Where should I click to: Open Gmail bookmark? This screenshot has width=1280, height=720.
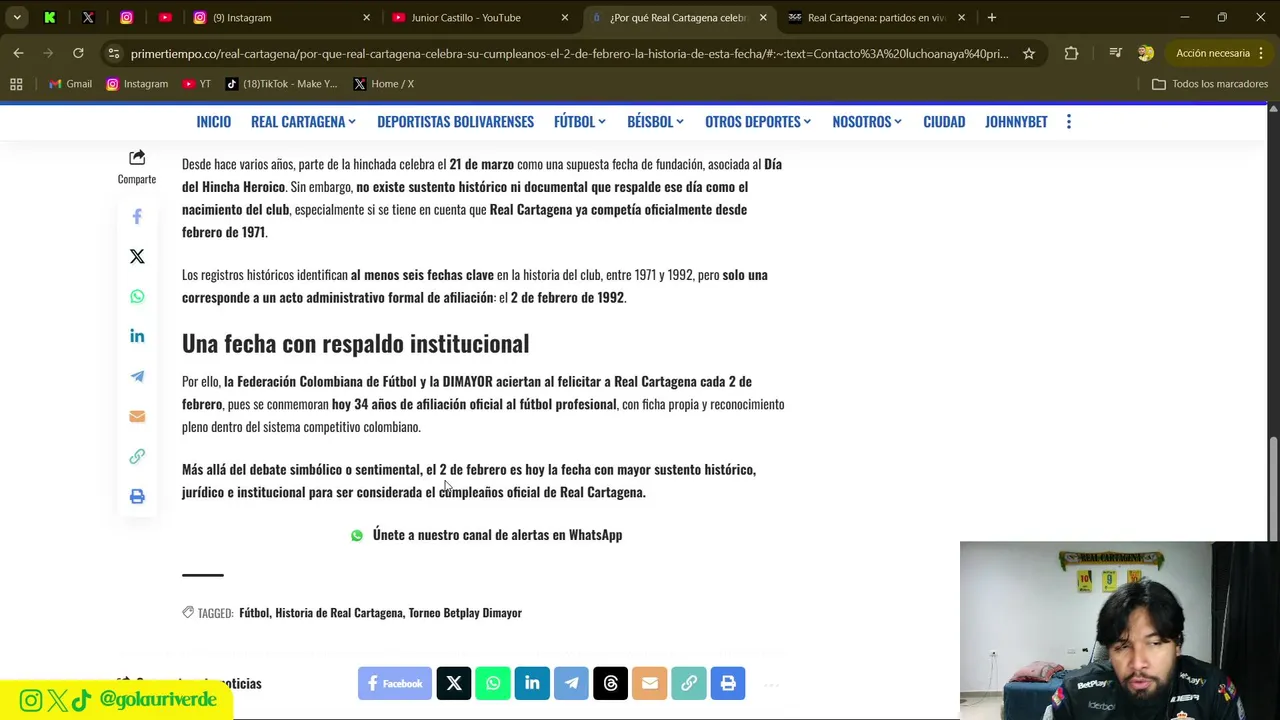click(x=69, y=84)
